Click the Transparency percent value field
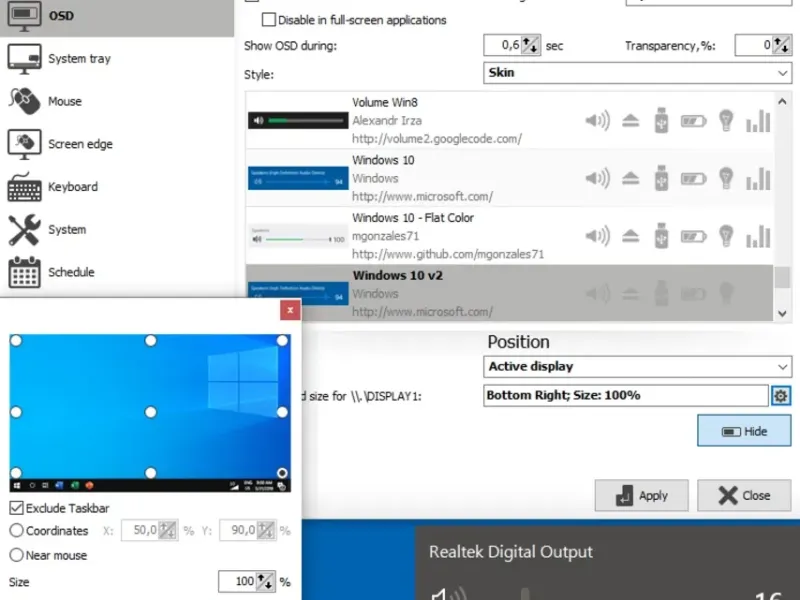The width and height of the screenshot is (800, 600). click(x=754, y=45)
